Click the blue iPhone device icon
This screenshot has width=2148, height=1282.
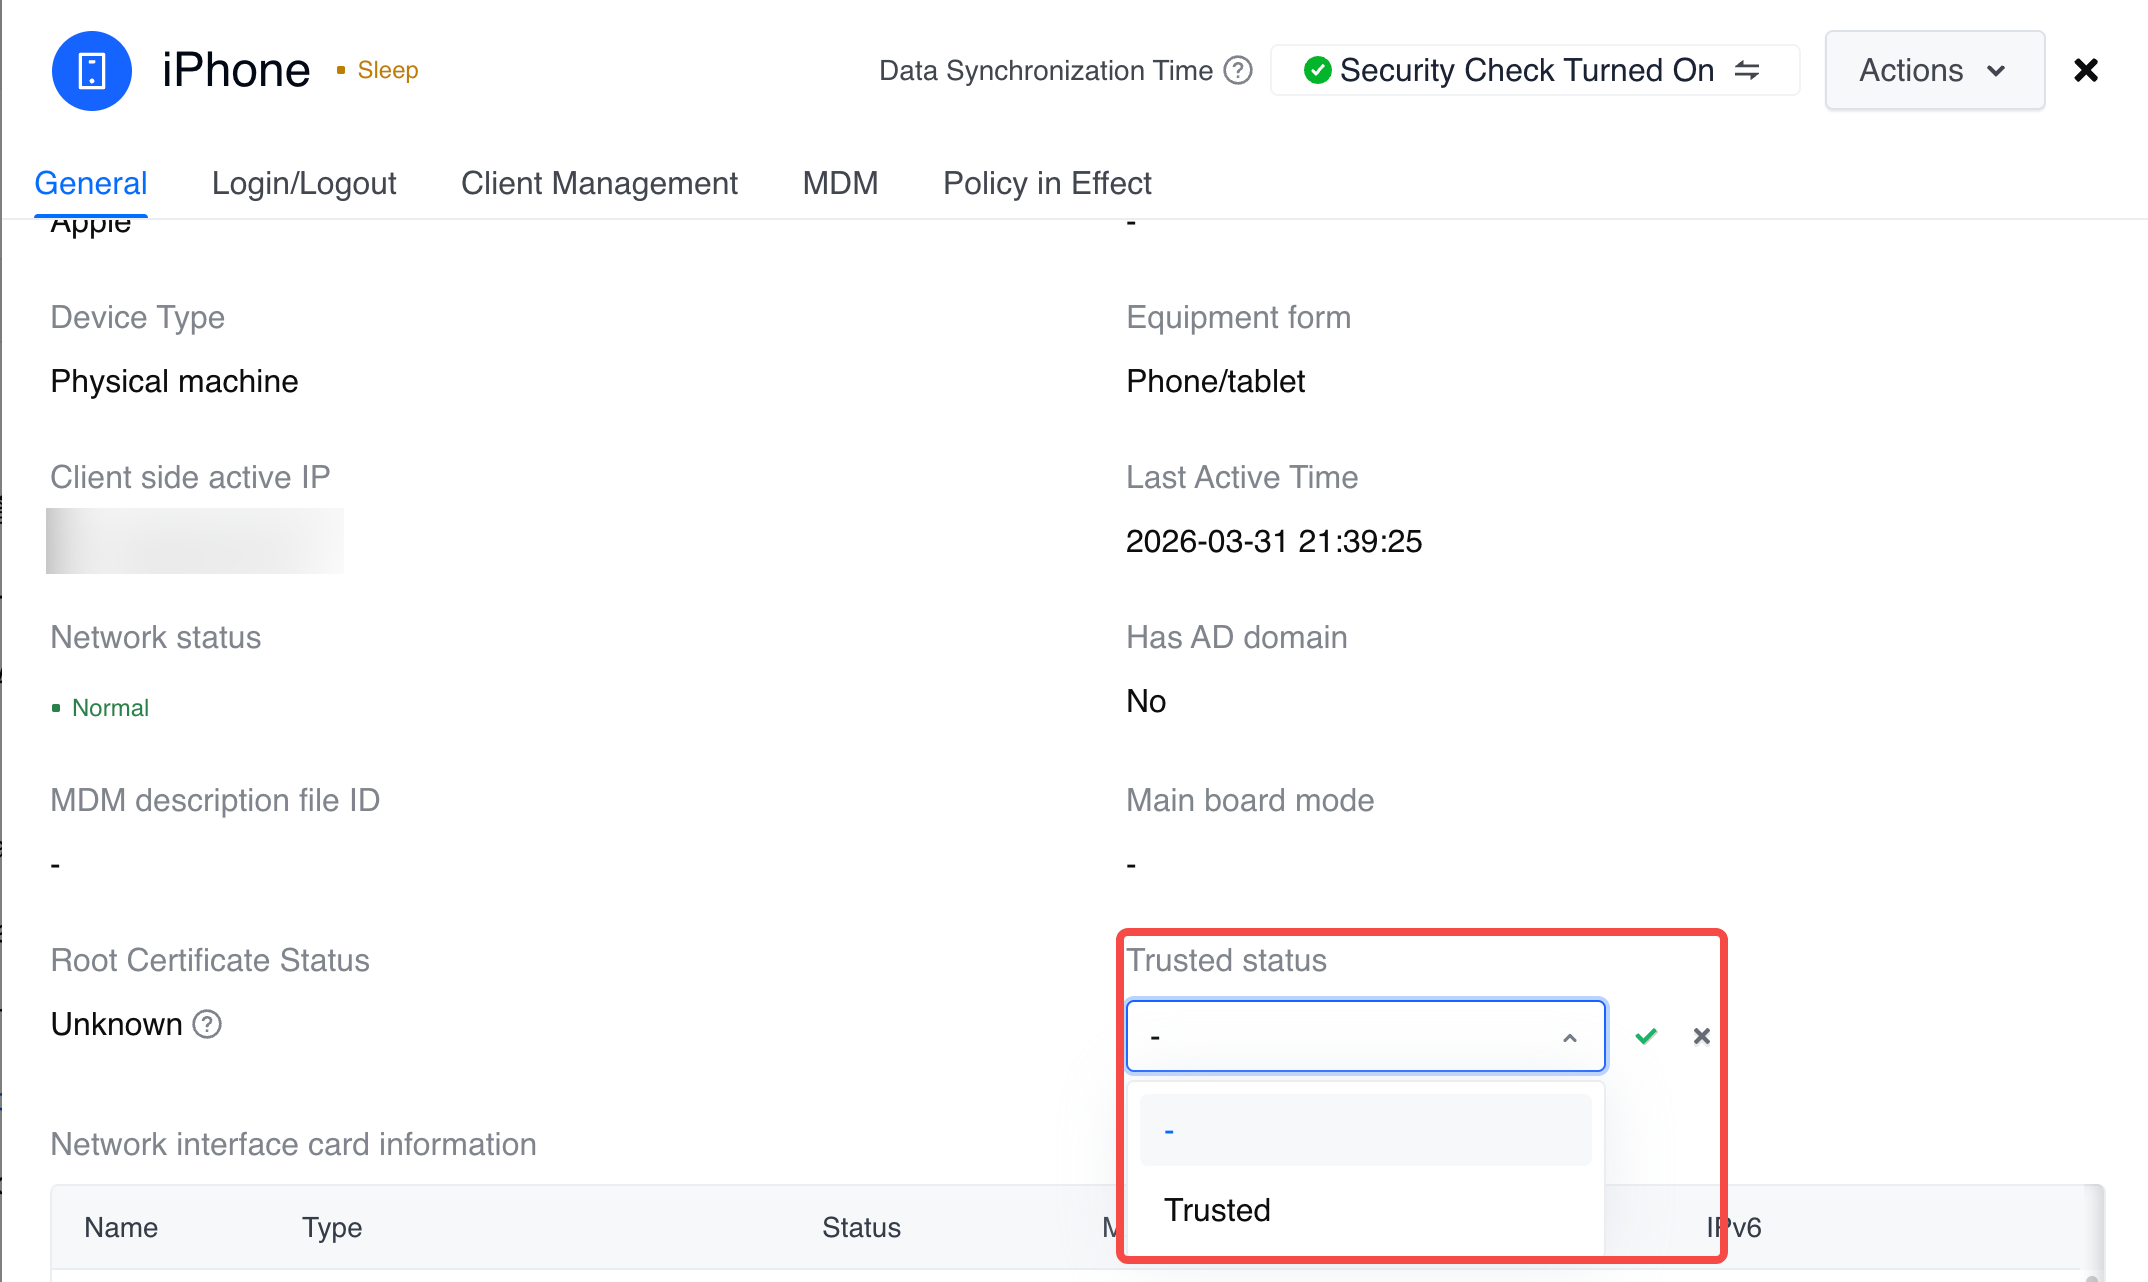coord(92,71)
